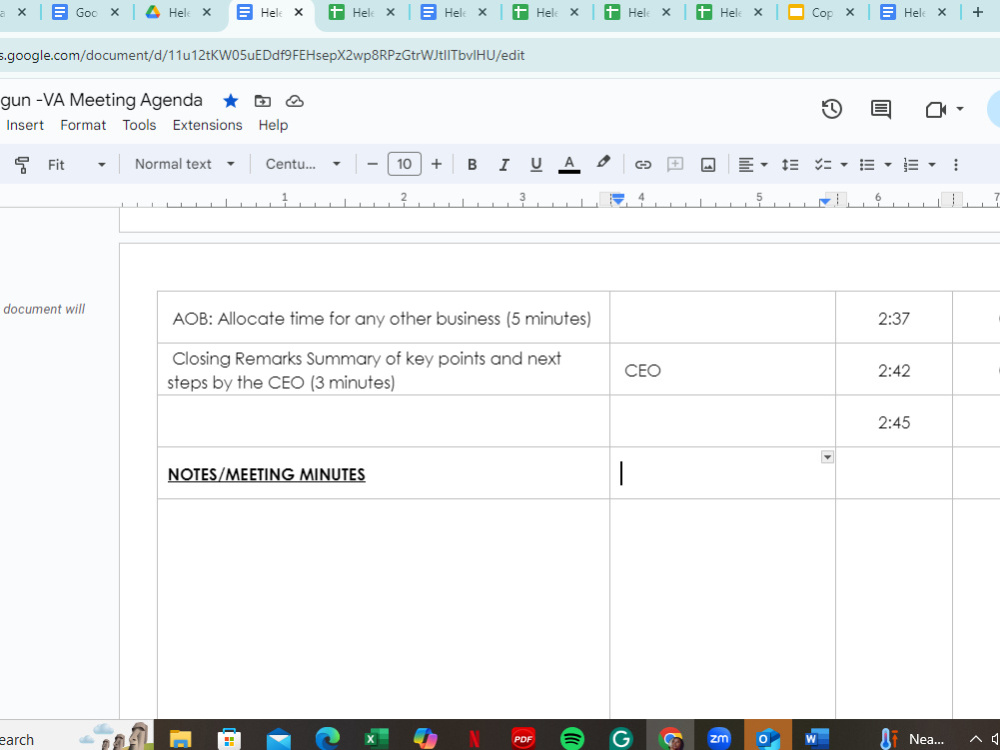The width and height of the screenshot is (1000, 750).
Task: Open Microsoft Word from the taskbar
Action: [816, 739]
